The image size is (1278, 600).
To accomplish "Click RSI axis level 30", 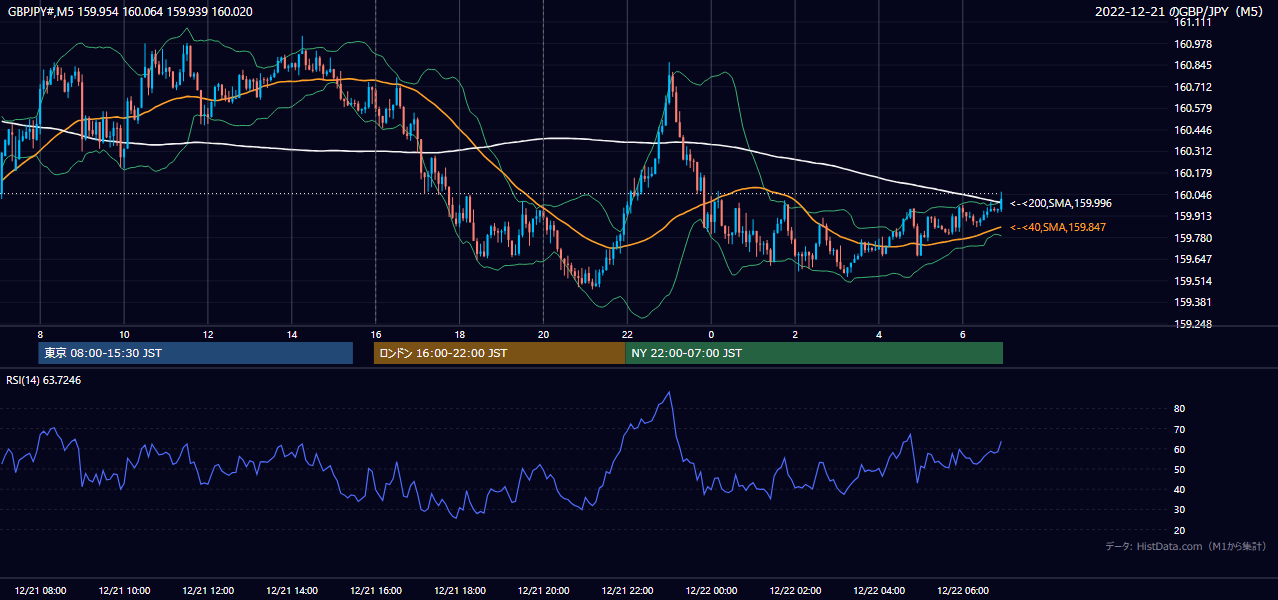I will pyautogui.click(x=1180, y=510).
